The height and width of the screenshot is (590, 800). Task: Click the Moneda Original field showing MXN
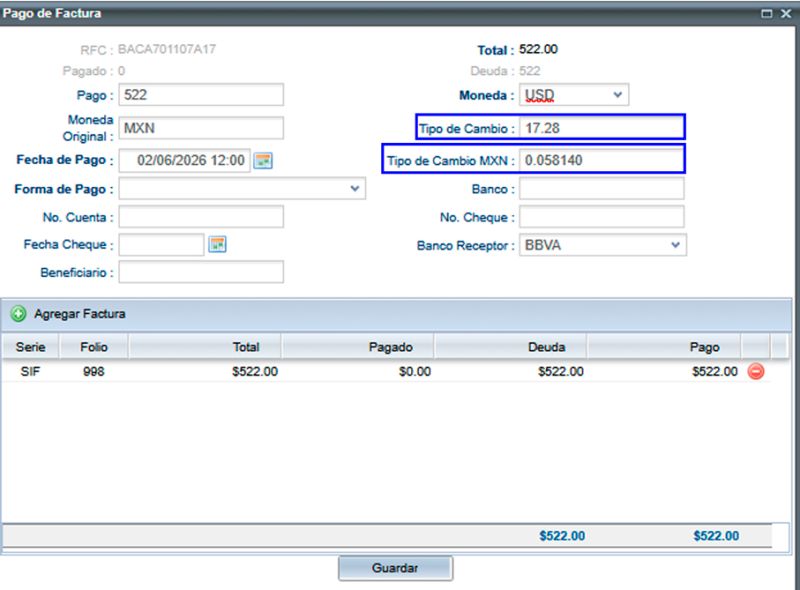point(201,128)
